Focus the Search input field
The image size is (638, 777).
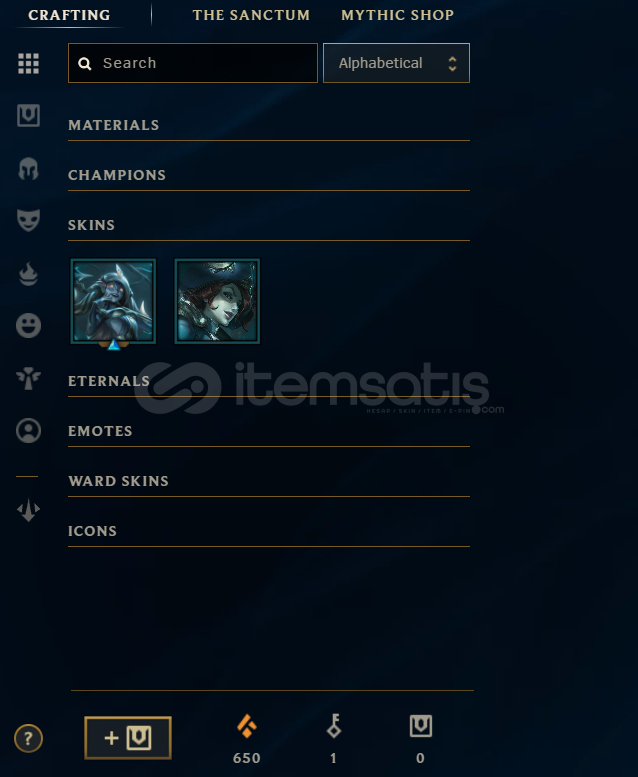(193, 63)
